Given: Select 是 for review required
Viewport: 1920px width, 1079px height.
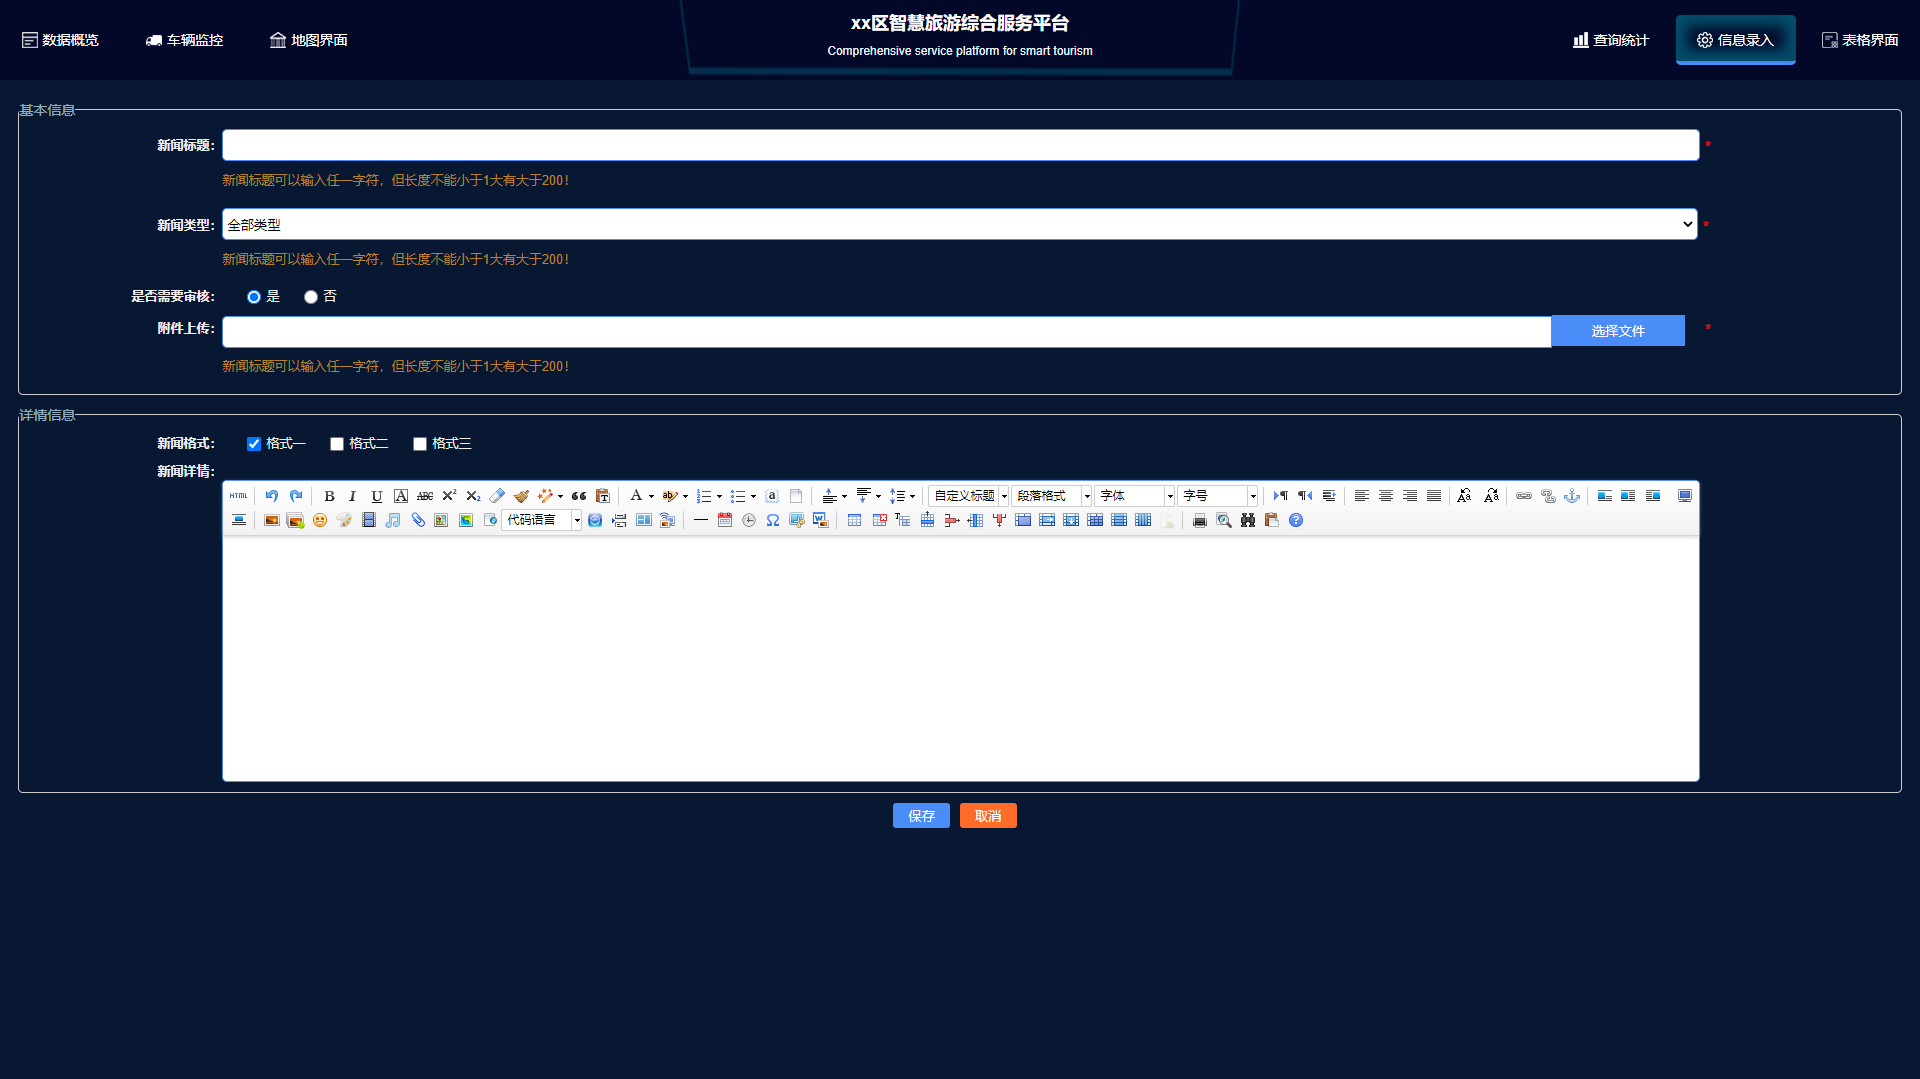Looking at the screenshot, I should pos(254,297).
